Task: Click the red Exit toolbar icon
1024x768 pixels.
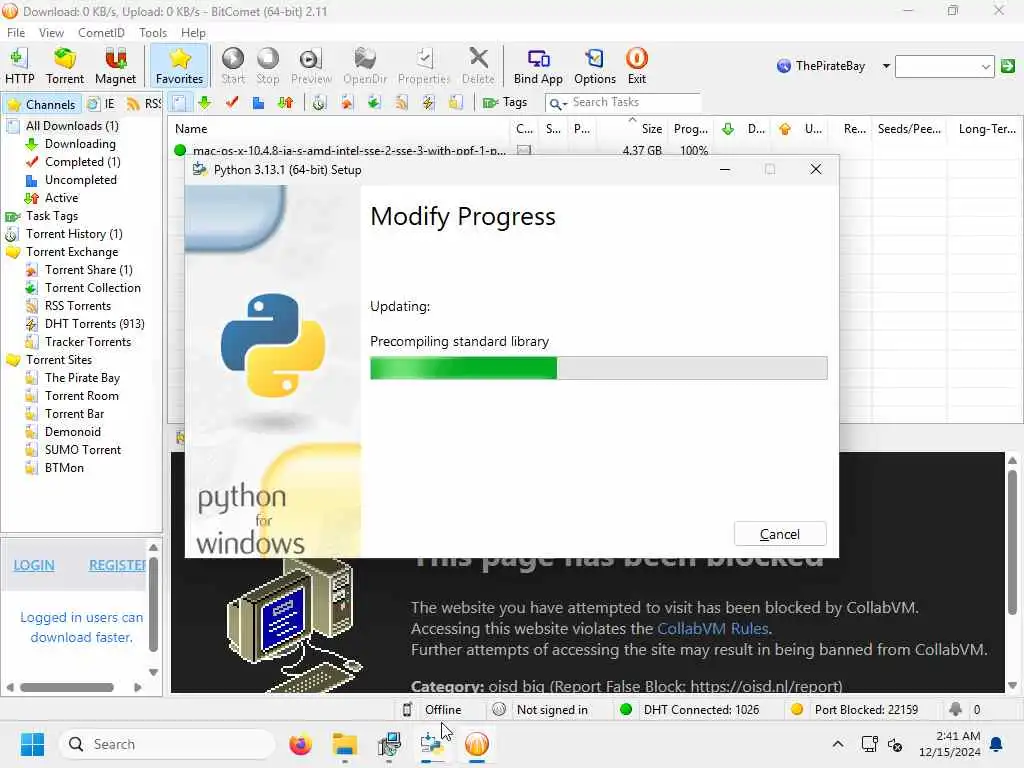Action: [x=637, y=66]
